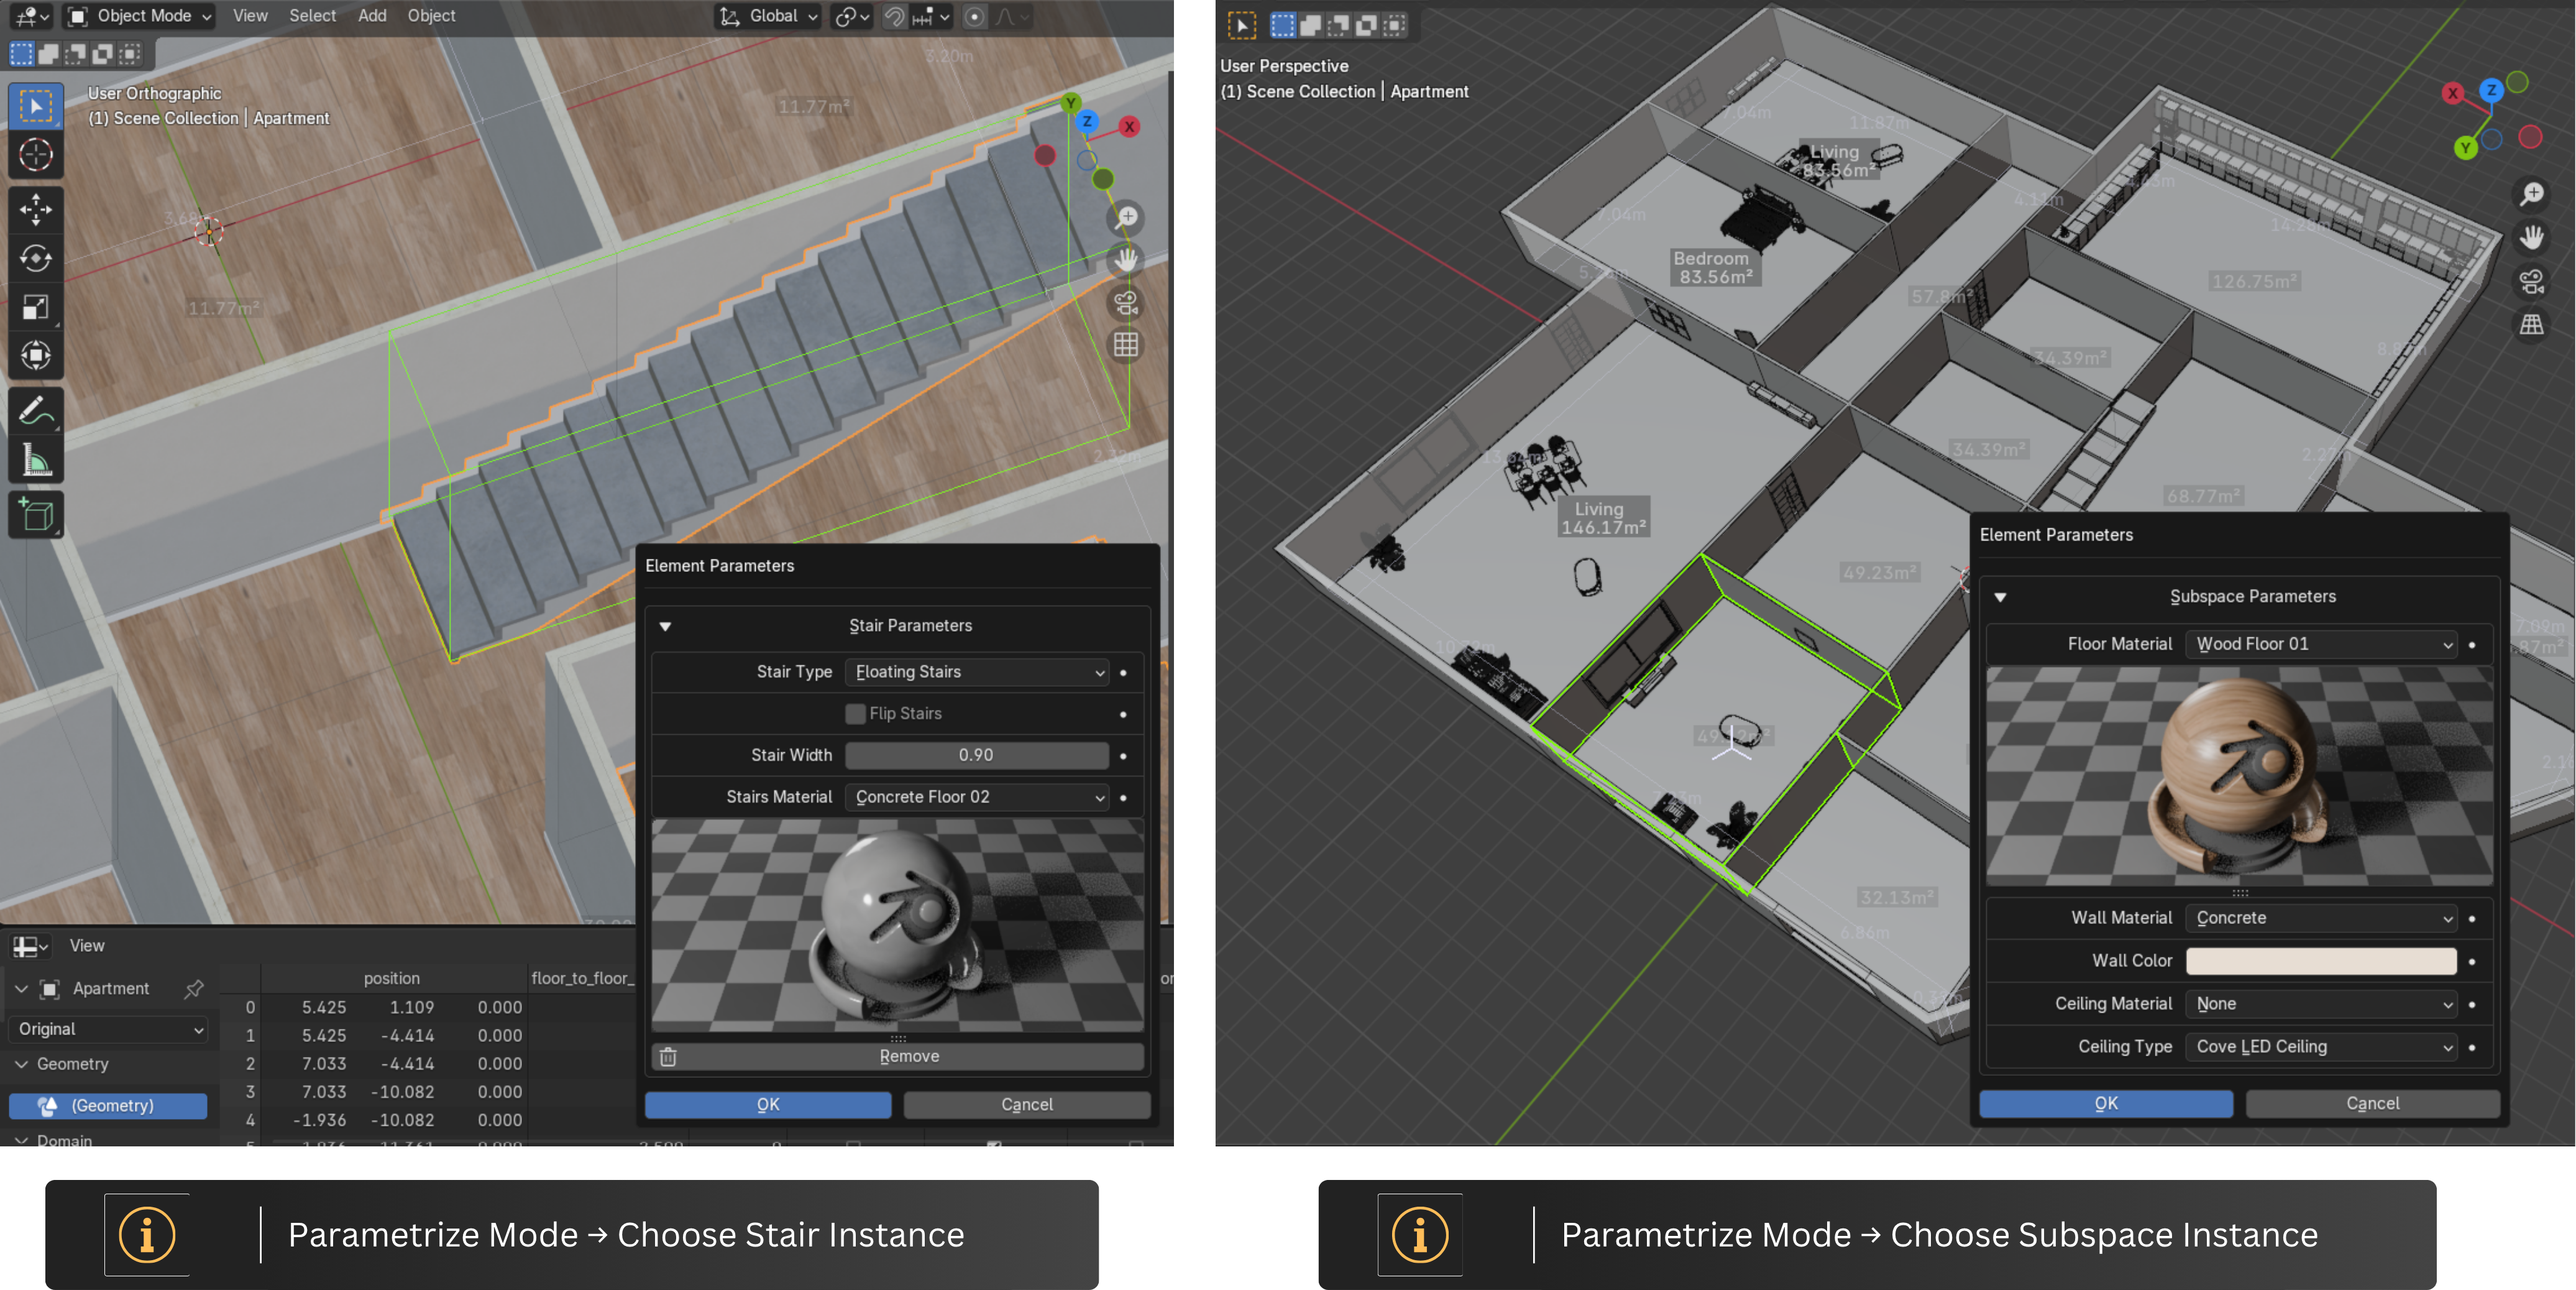Open the Select menu

(x=312, y=16)
